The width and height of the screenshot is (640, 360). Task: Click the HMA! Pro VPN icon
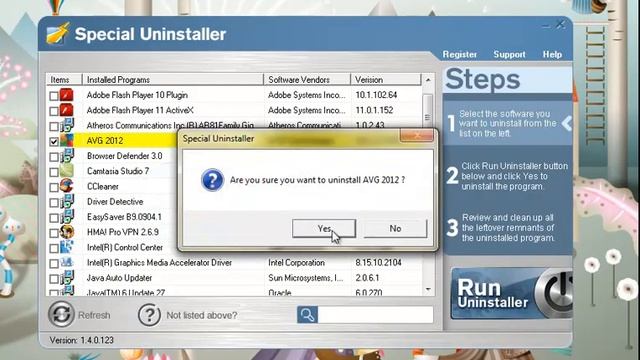(67, 232)
